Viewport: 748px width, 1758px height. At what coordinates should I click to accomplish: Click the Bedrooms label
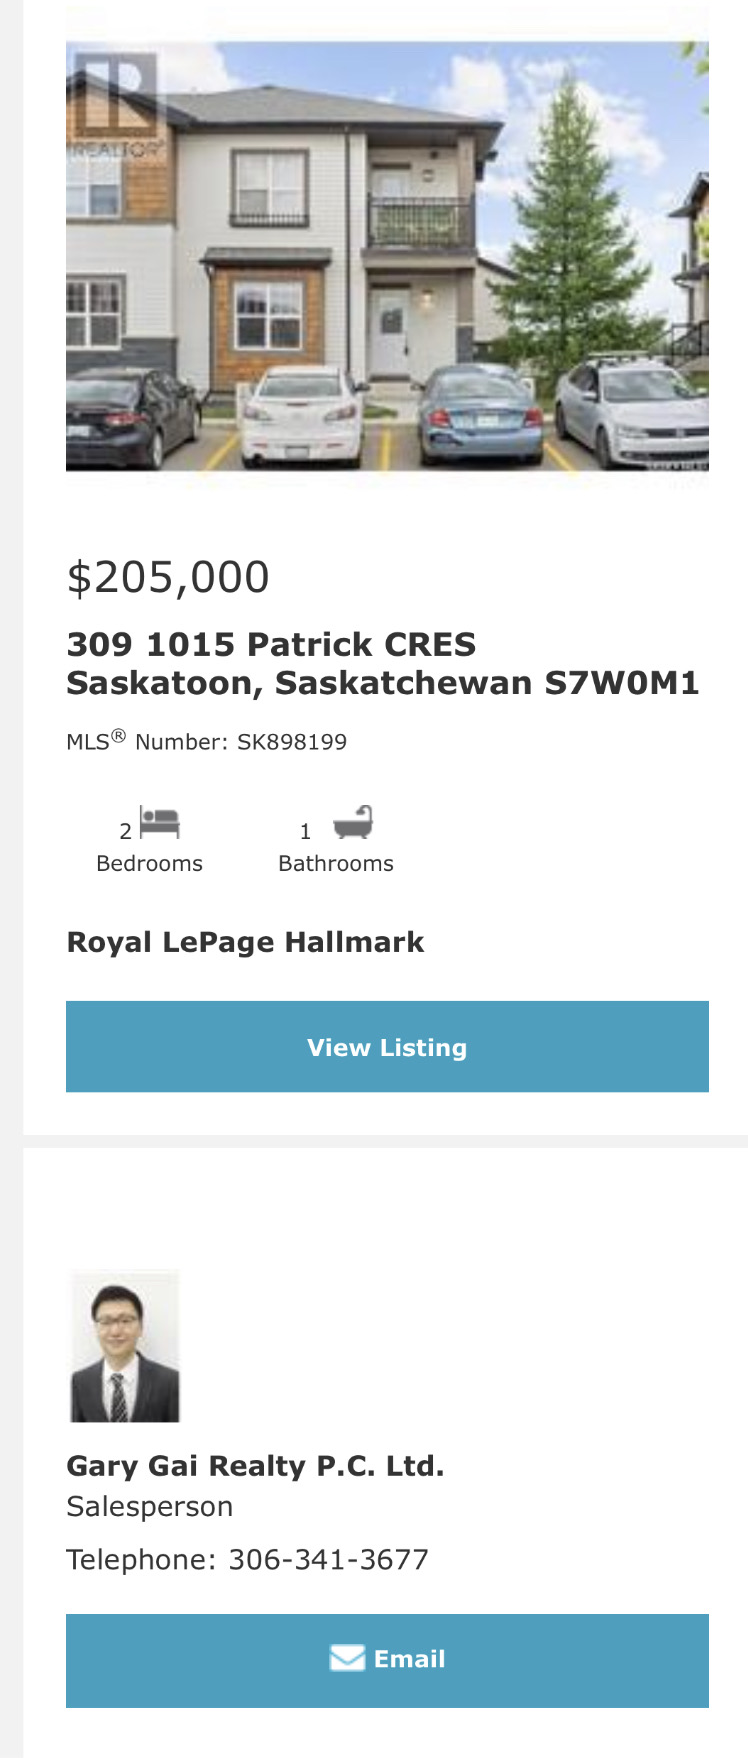[x=149, y=863]
